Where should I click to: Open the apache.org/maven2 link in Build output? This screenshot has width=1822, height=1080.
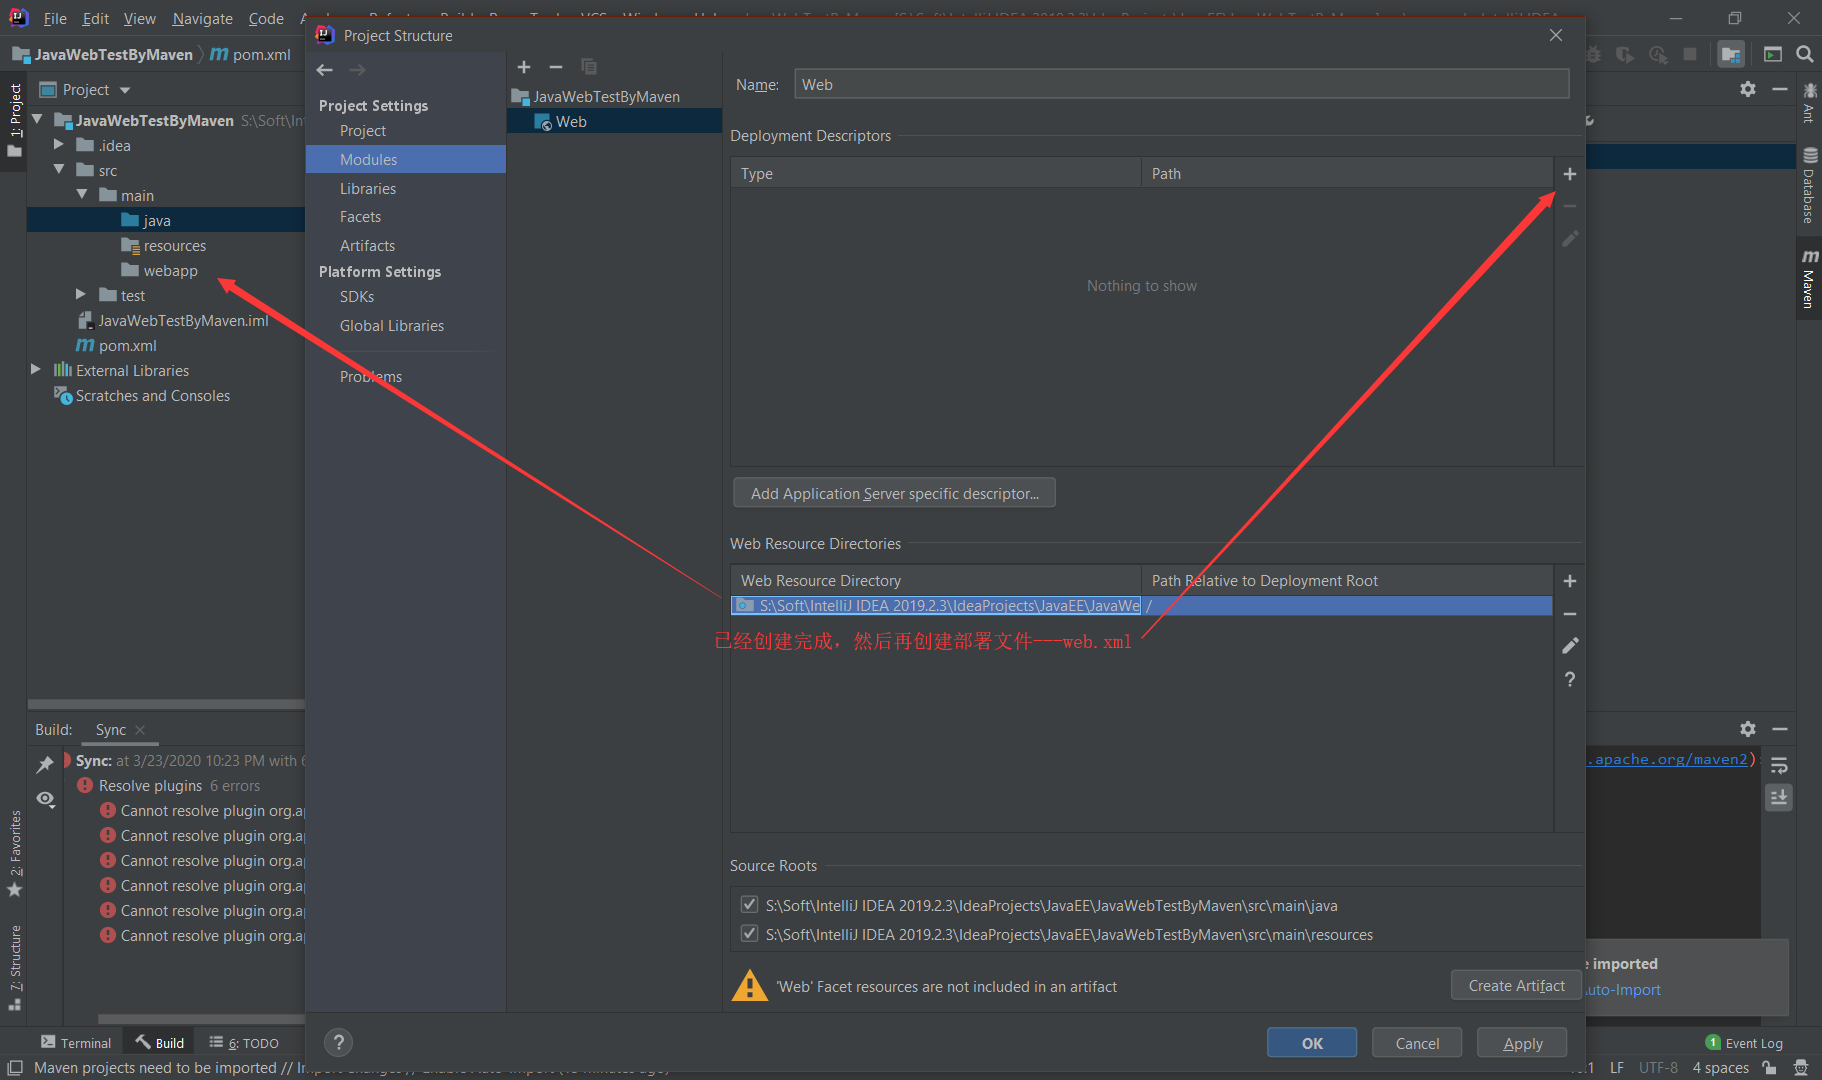[x=1668, y=759]
